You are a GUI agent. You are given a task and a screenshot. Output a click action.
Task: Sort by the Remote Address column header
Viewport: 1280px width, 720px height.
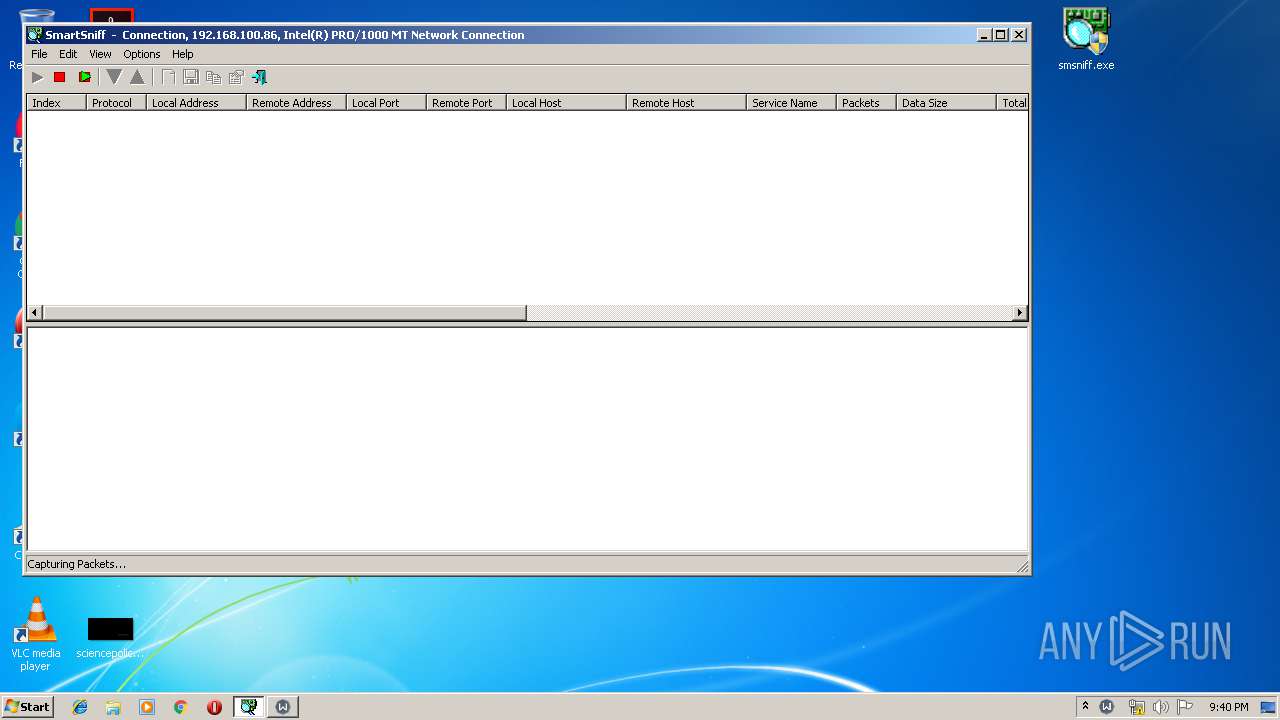point(296,103)
